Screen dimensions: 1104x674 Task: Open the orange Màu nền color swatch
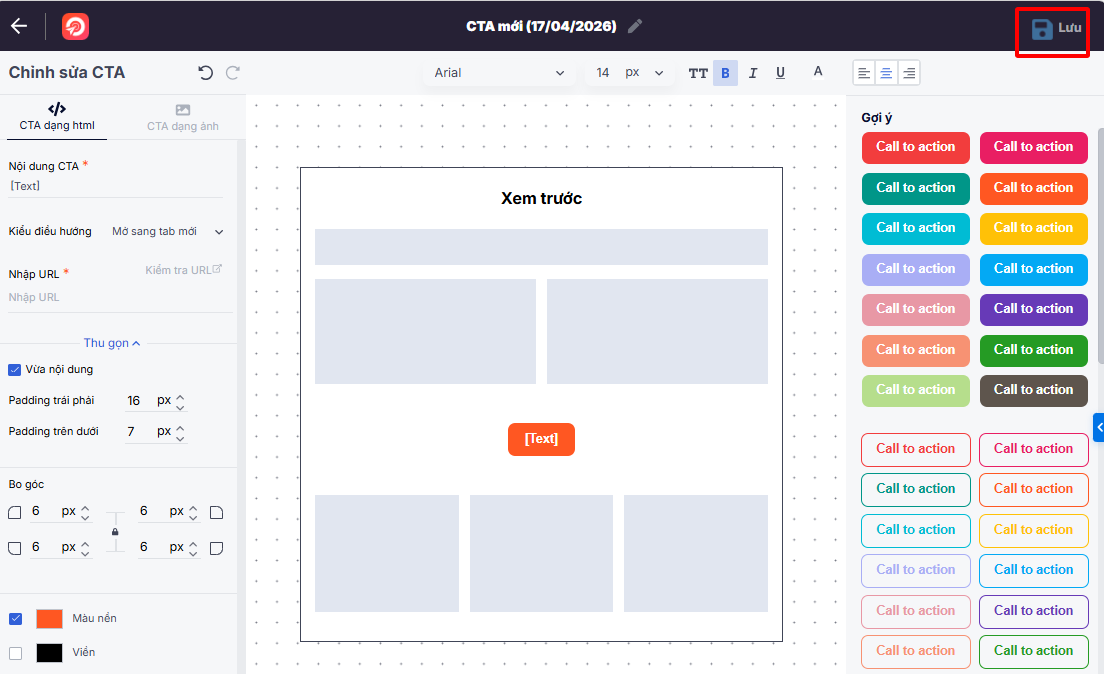[49, 619]
